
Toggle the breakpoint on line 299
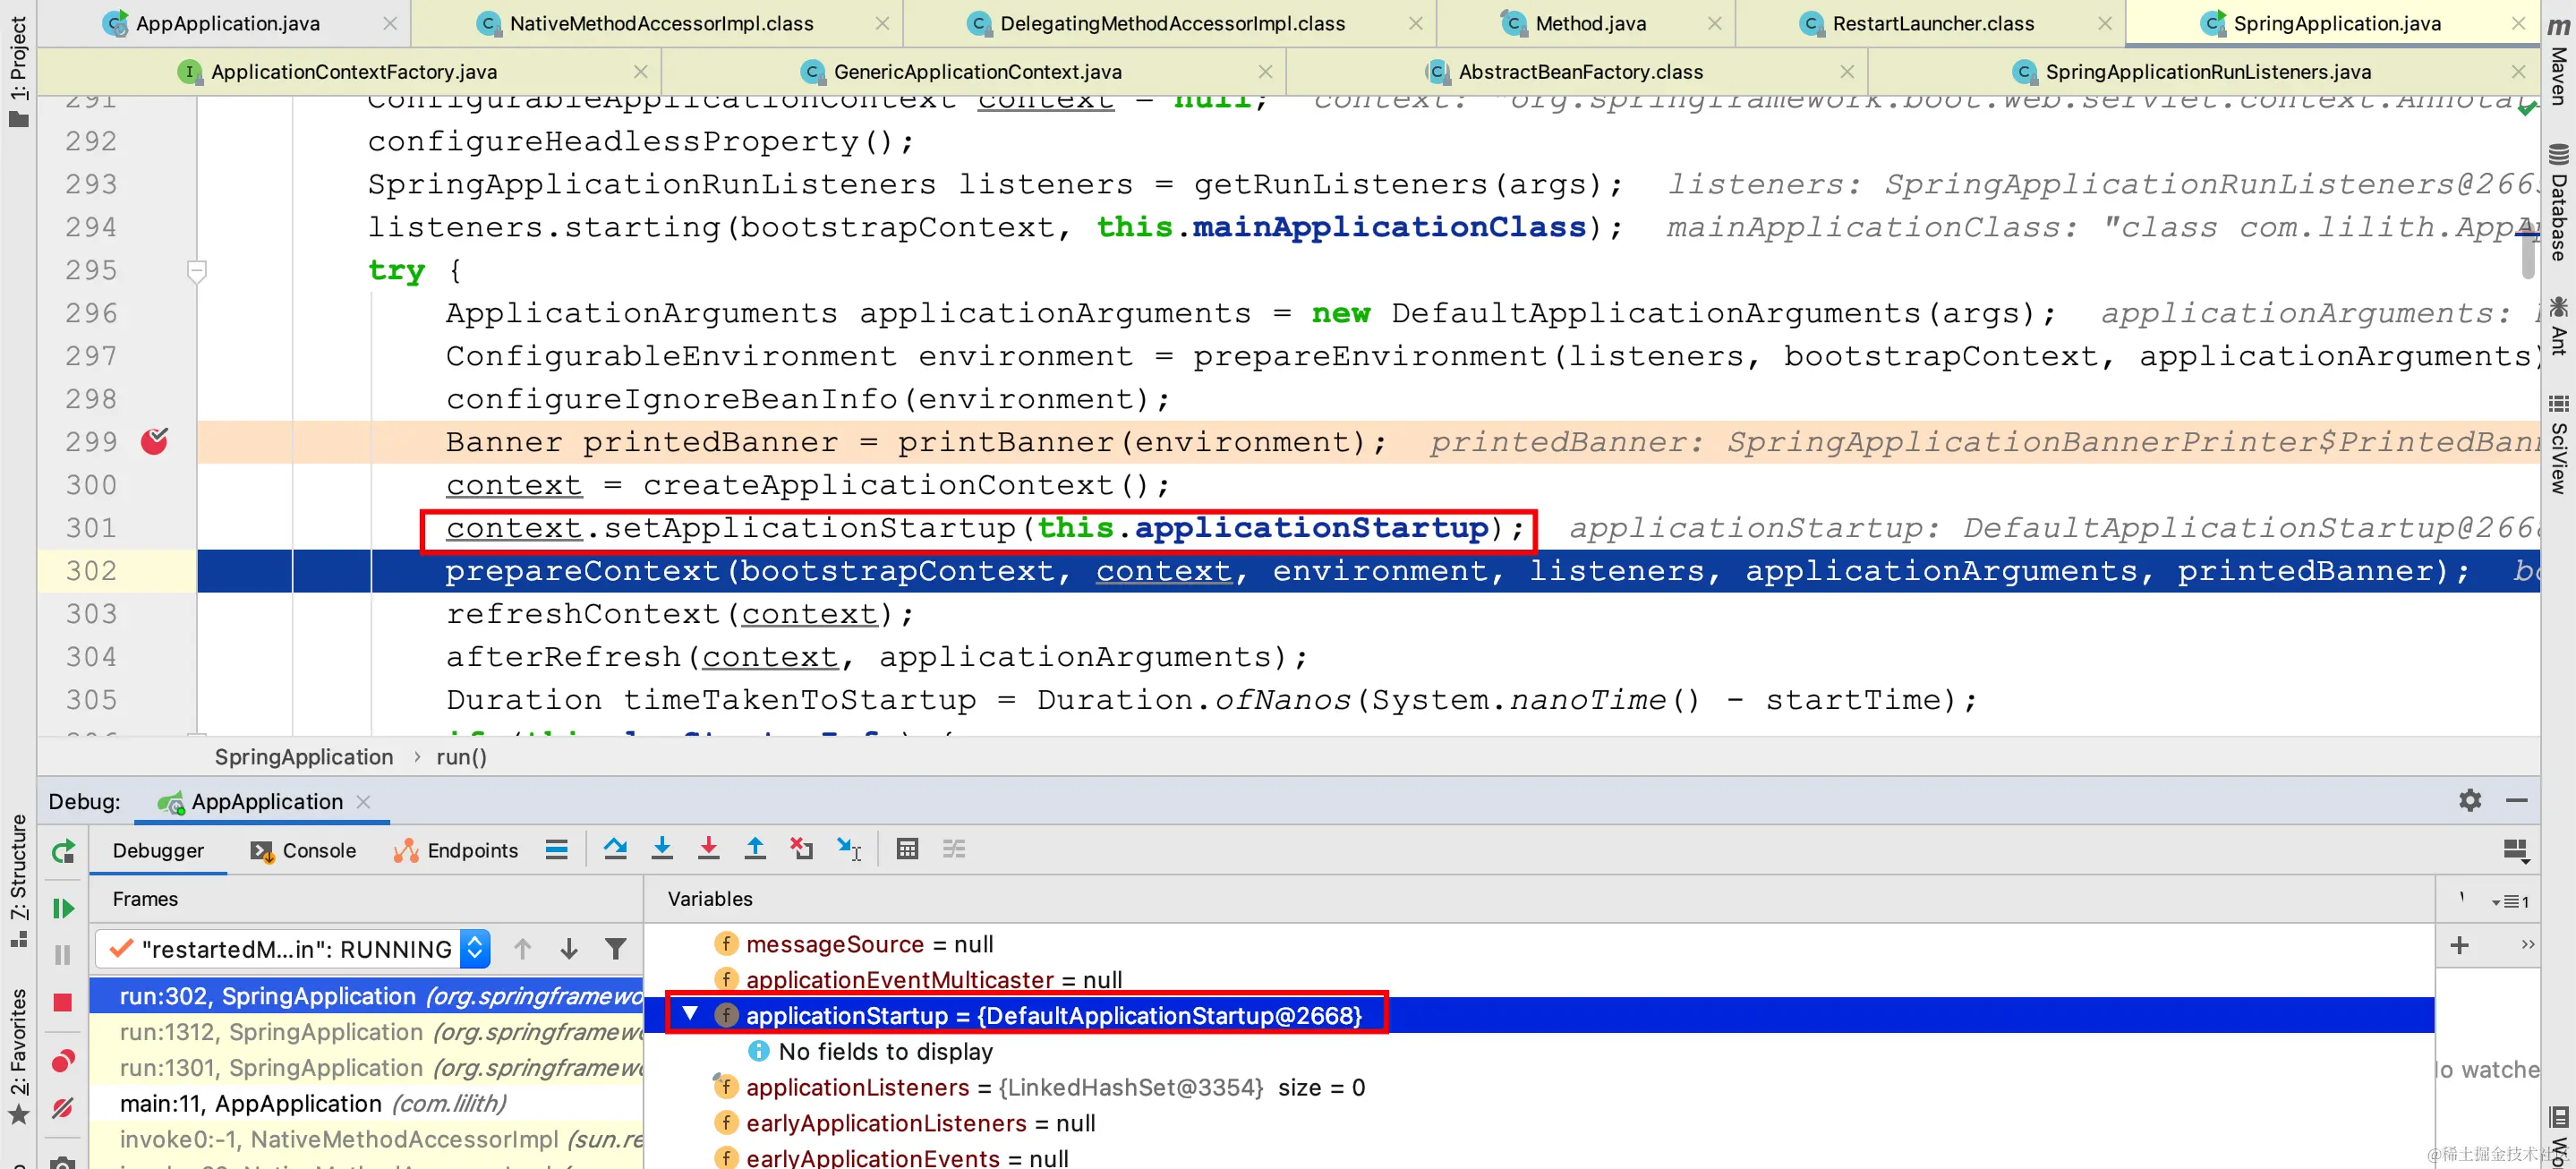(154, 441)
